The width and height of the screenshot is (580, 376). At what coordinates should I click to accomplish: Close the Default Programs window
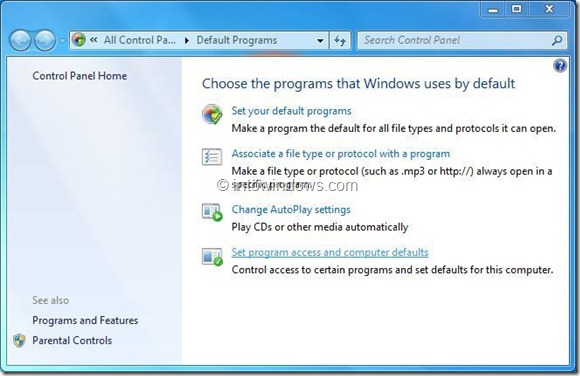tap(549, 9)
